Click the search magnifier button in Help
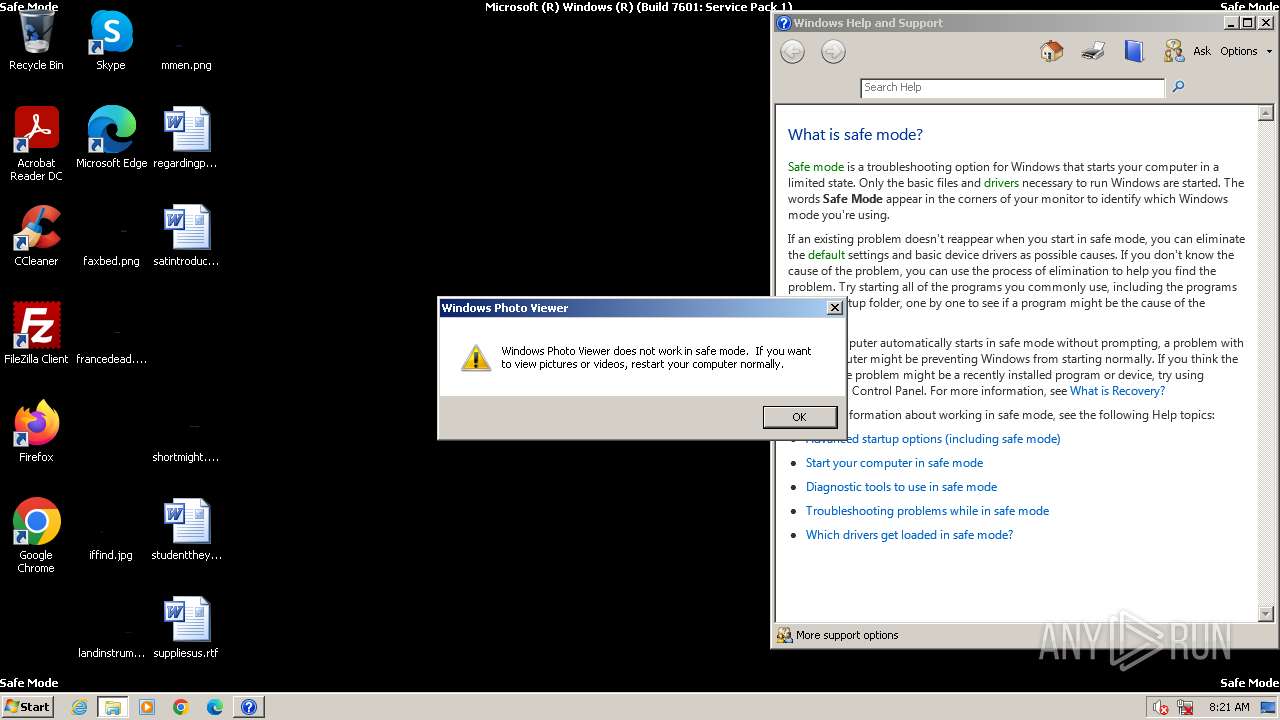Screen dimensions: 1280x720 (1178, 87)
